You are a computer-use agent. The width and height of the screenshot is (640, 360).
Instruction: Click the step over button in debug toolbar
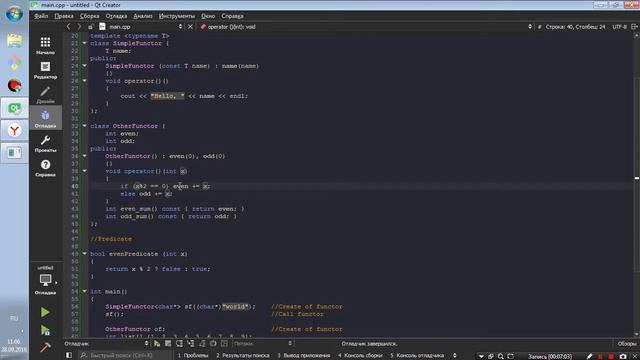[179, 344]
